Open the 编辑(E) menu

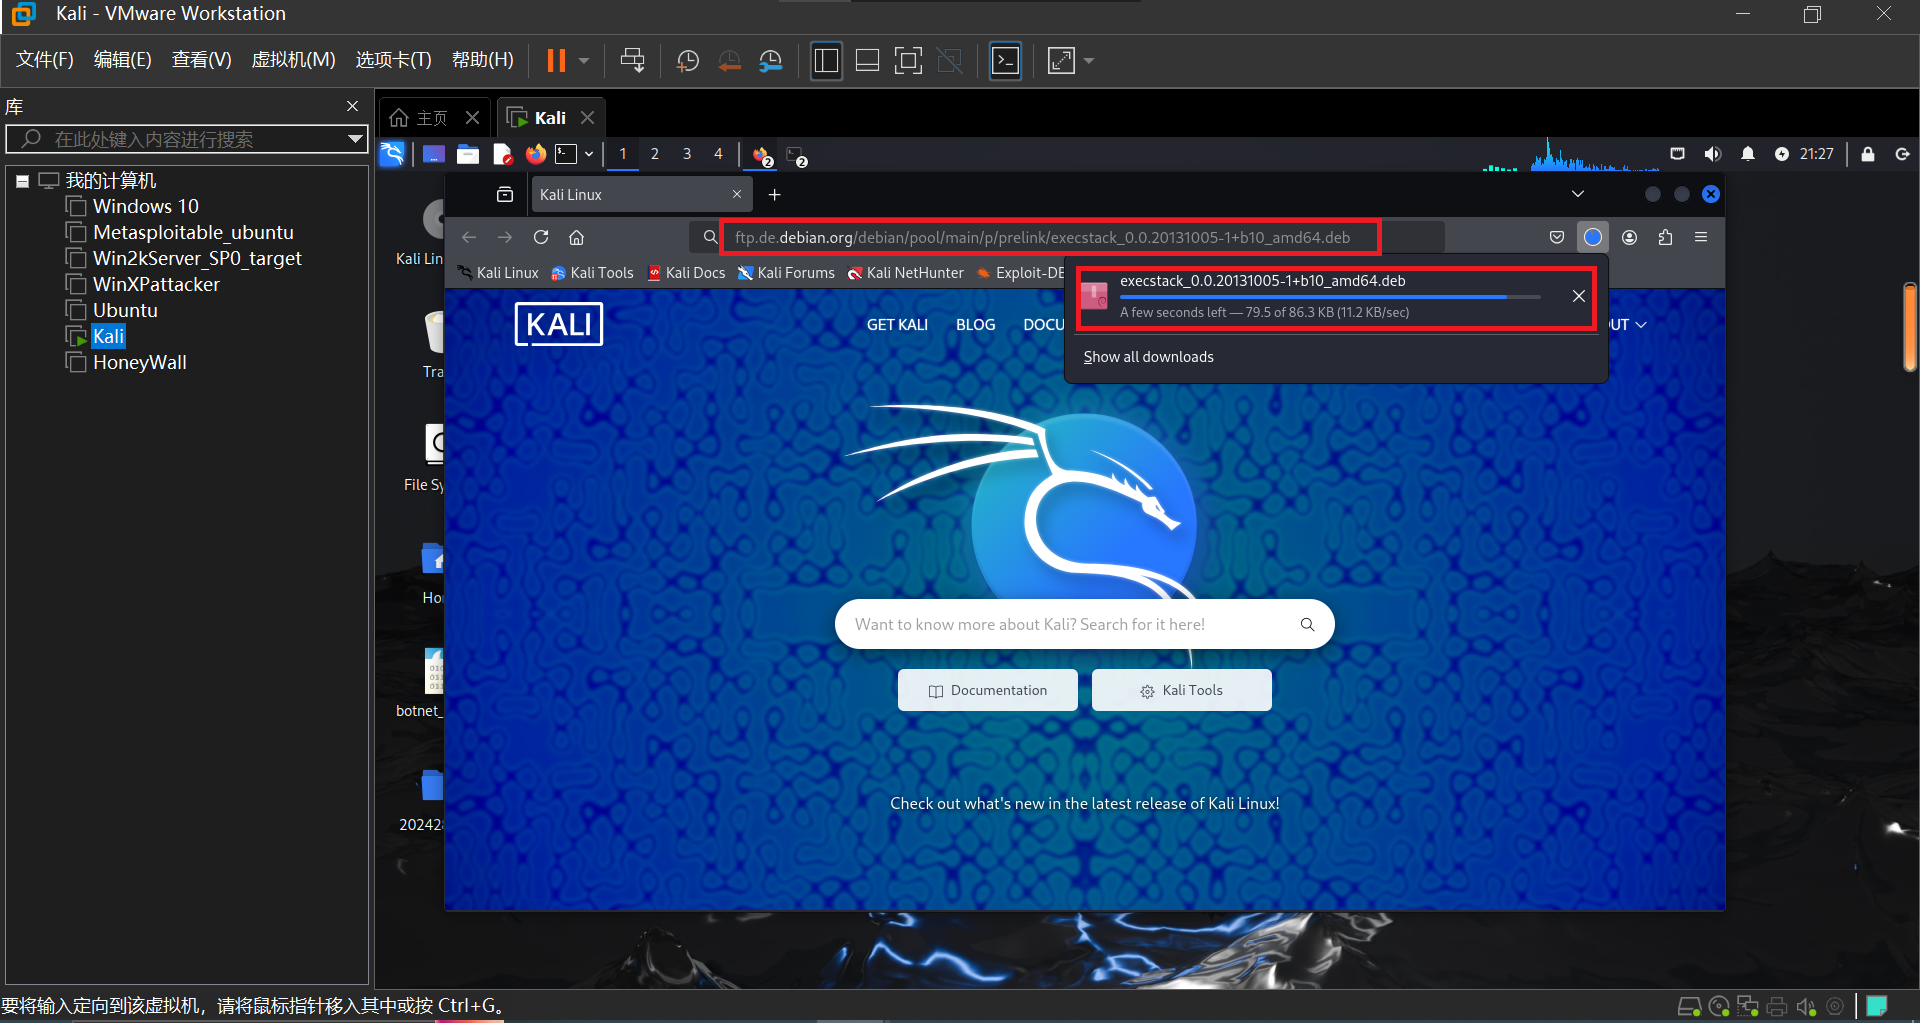tap(122, 60)
